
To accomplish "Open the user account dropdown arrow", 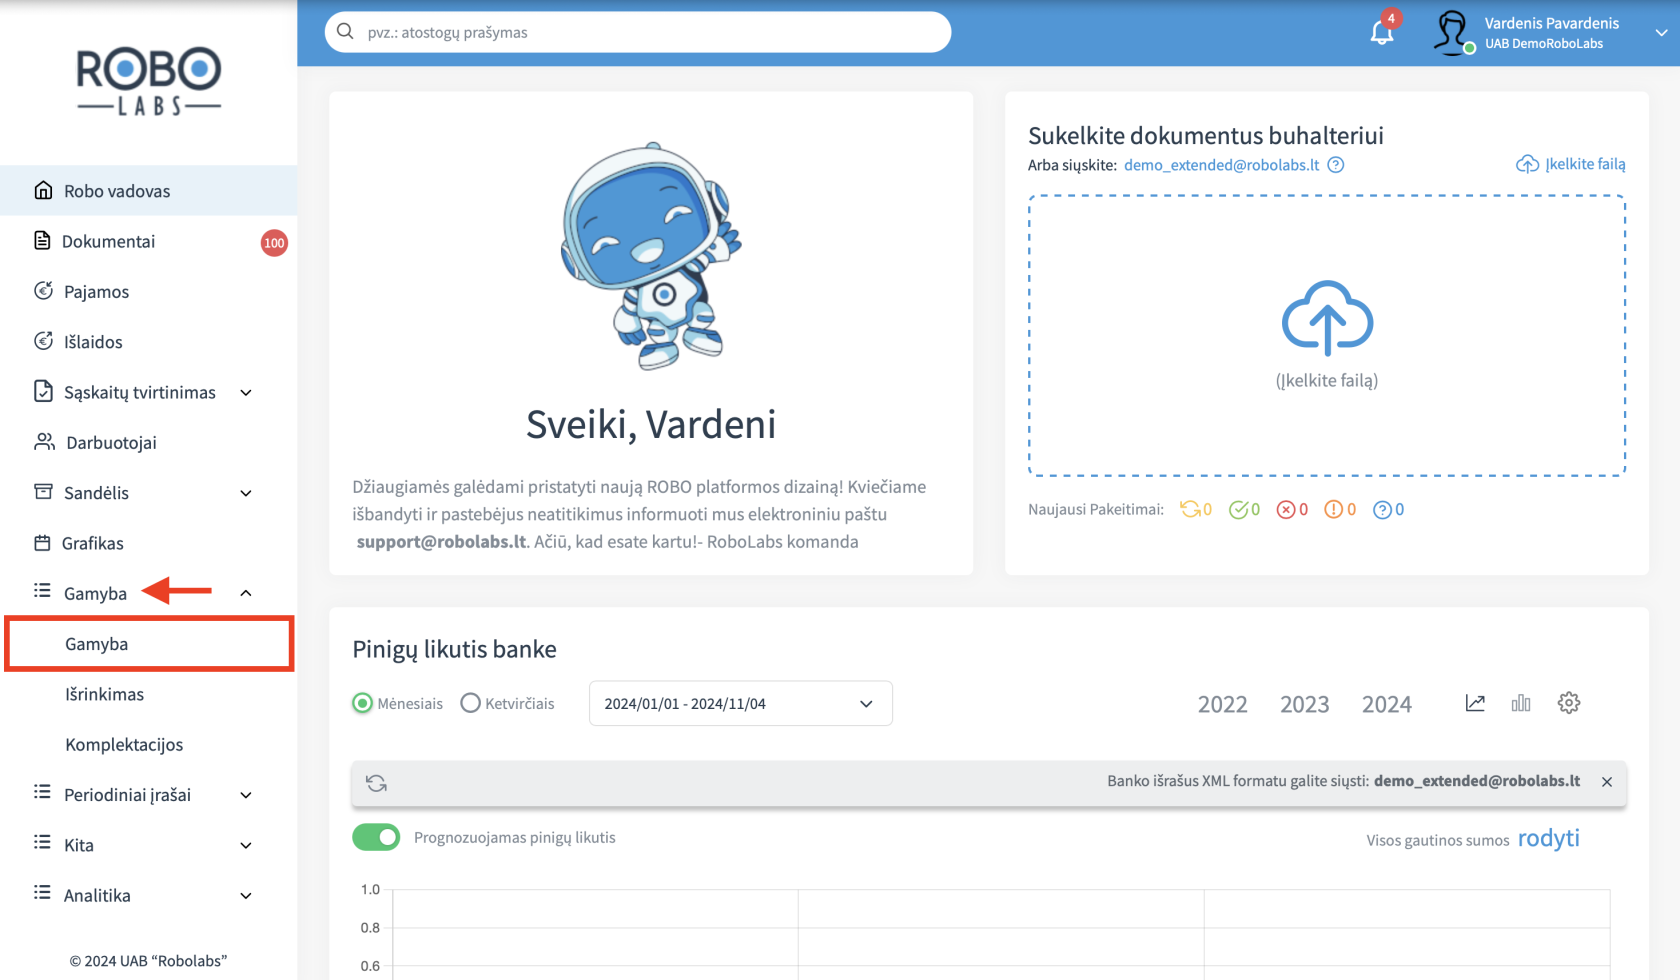I will click(1661, 33).
